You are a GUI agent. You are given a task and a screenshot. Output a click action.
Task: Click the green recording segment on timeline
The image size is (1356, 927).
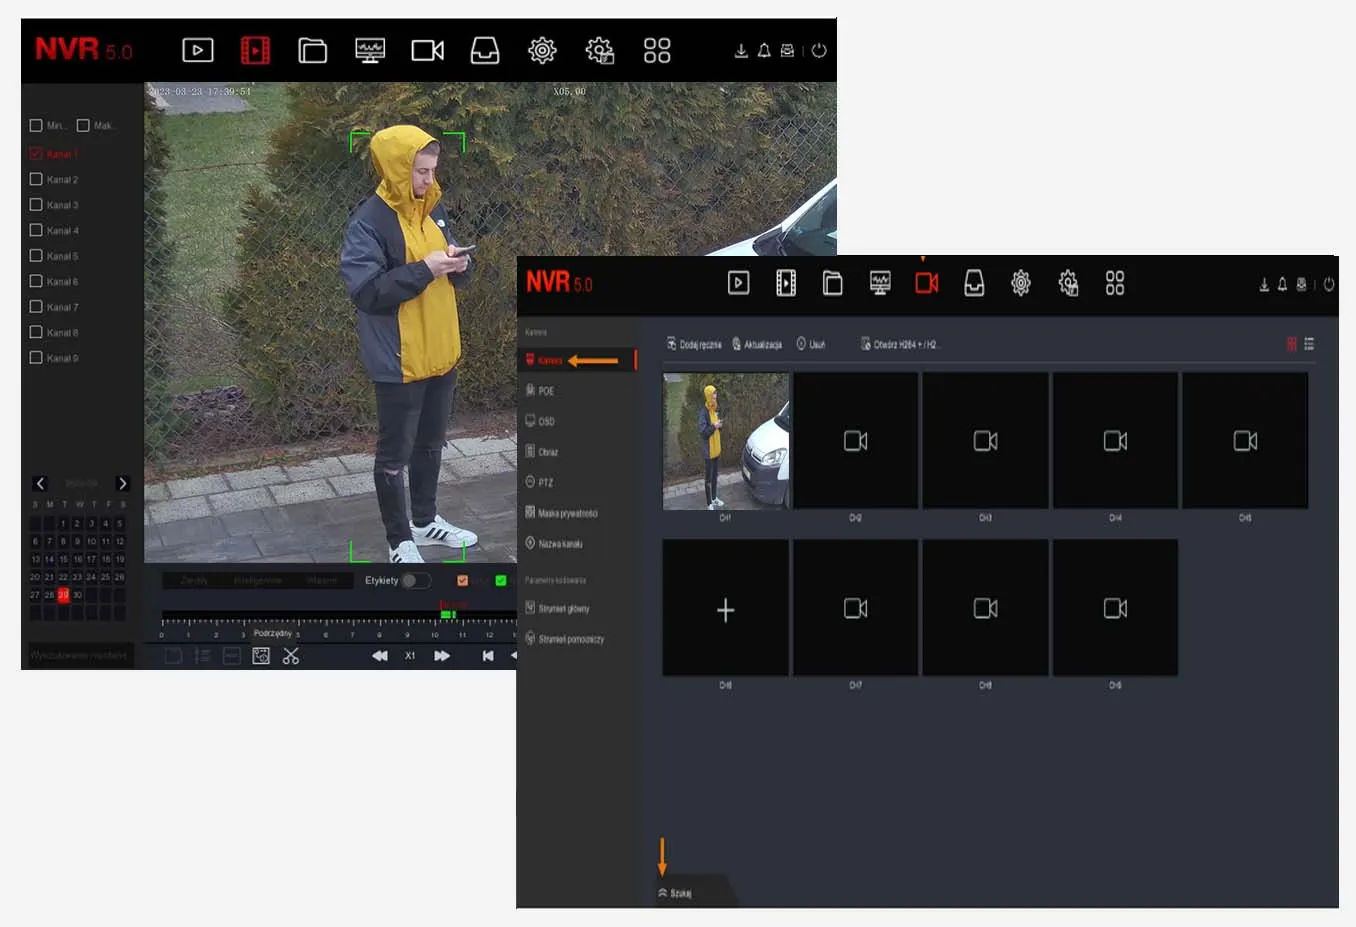(x=448, y=614)
